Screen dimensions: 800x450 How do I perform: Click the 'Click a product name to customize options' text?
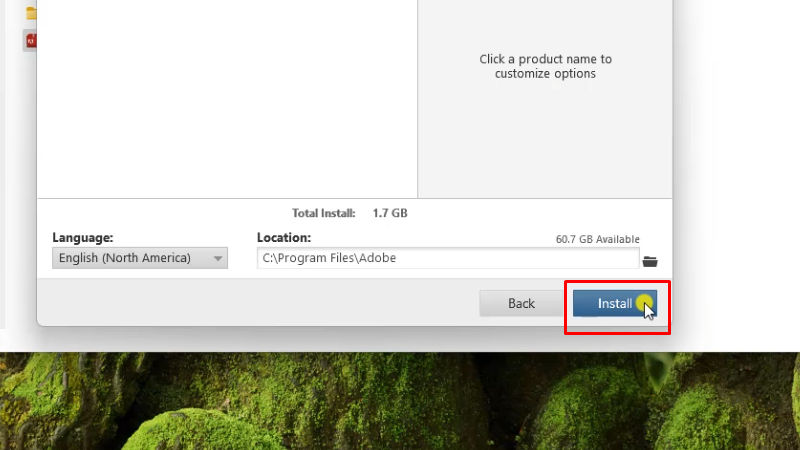click(545, 66)
